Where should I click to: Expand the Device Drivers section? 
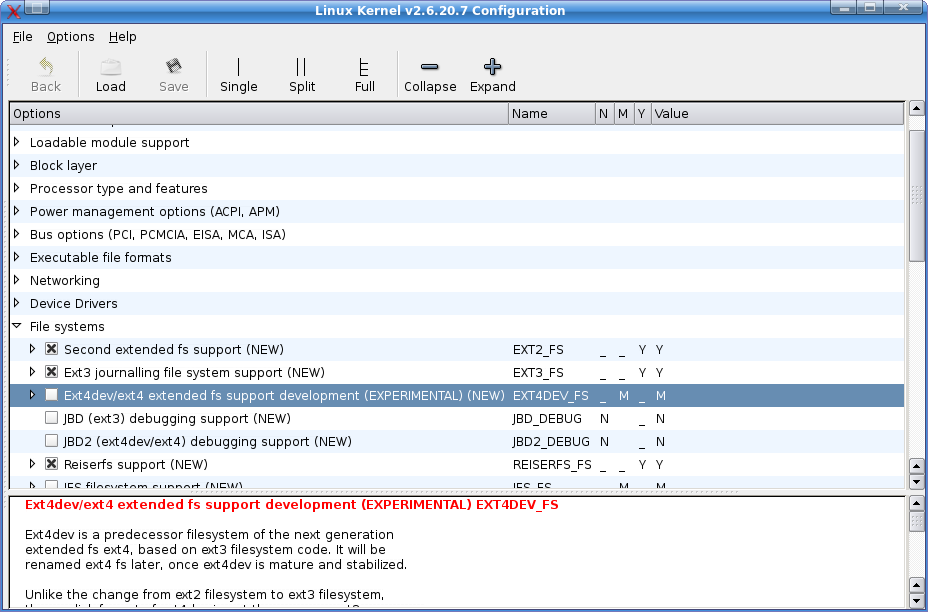(17, 304)
